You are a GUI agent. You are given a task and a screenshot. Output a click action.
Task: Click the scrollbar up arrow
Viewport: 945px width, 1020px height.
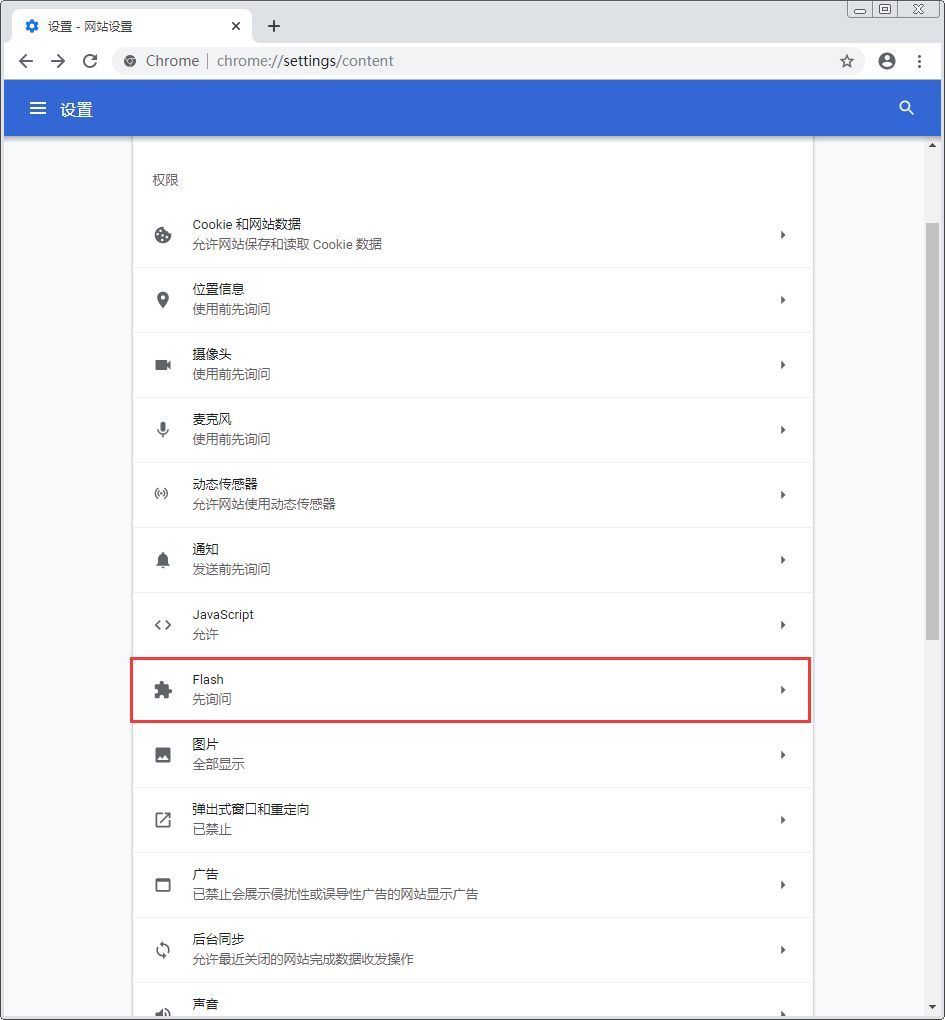932,145
